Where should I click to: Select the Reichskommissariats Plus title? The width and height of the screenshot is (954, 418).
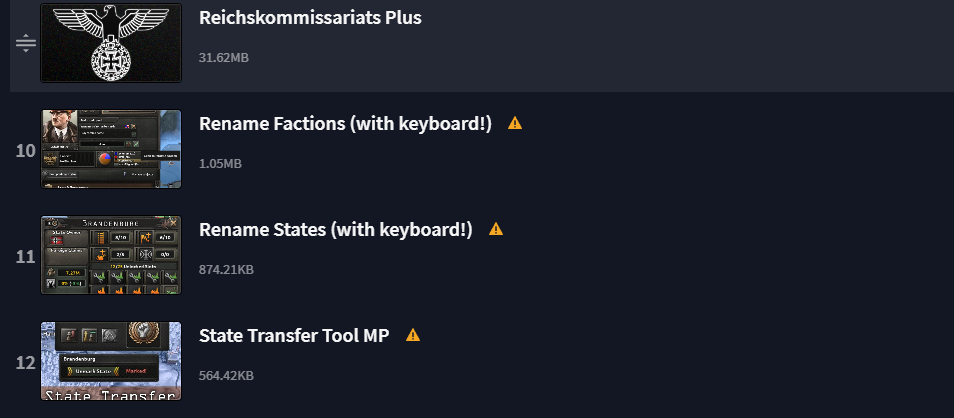(310, 18)
